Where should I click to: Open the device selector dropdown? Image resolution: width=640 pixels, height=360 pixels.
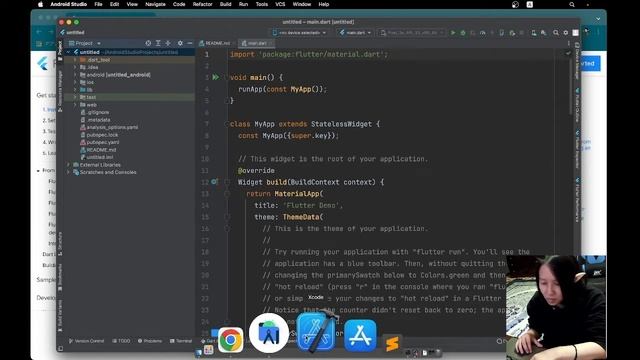[300, 33]
